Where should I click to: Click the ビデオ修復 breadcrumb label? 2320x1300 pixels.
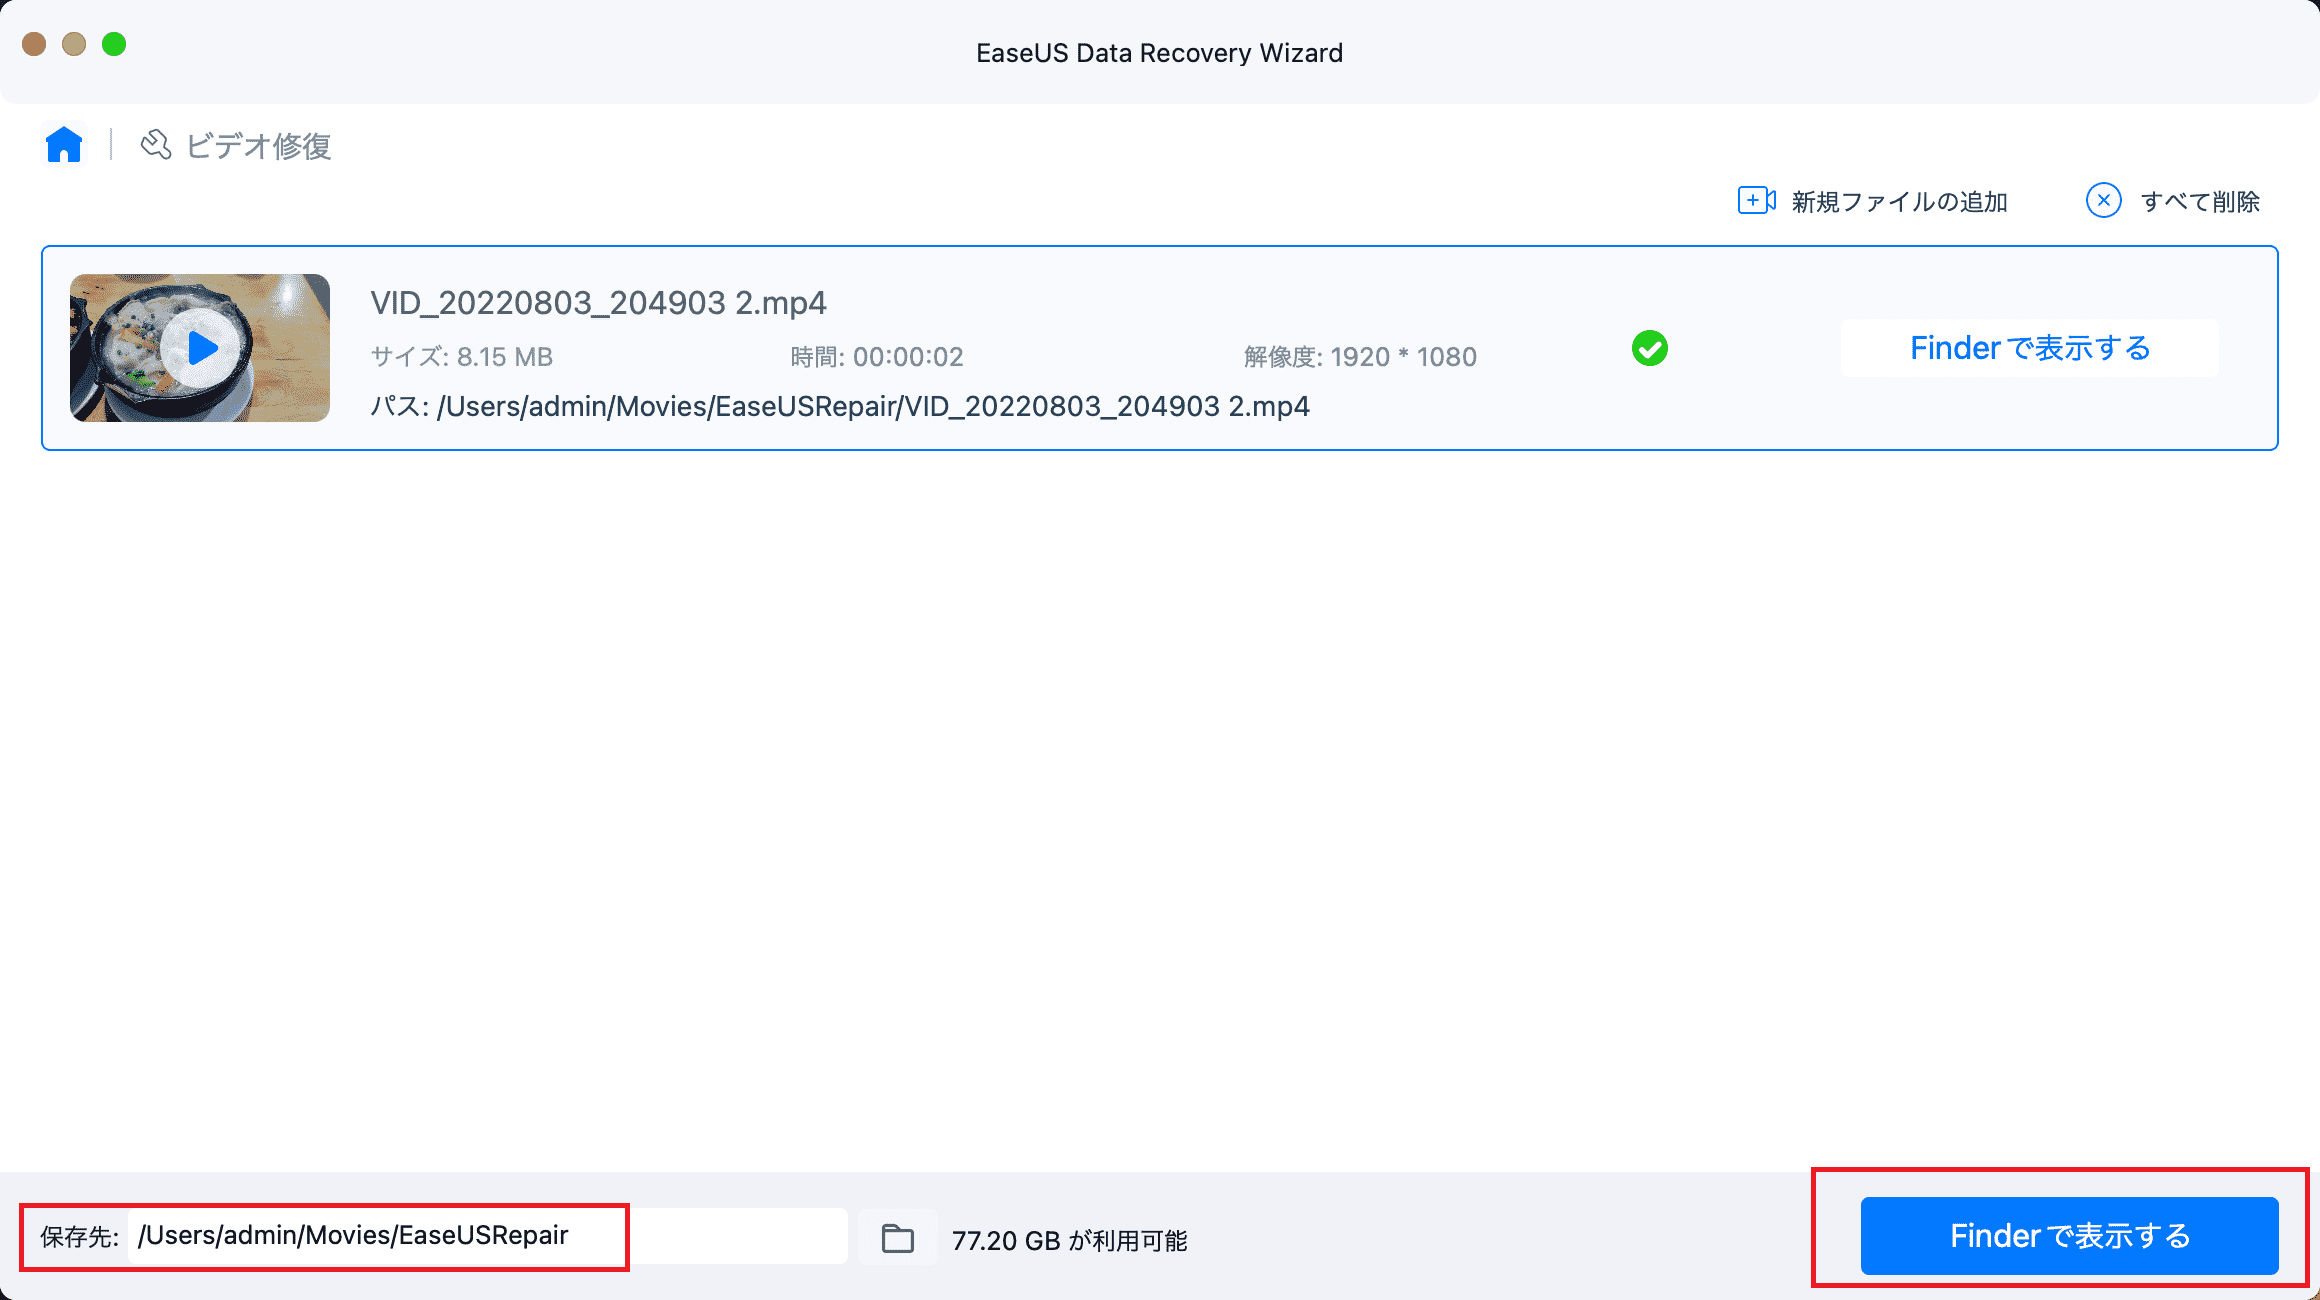pyautogui.click(x=259, y=146)
